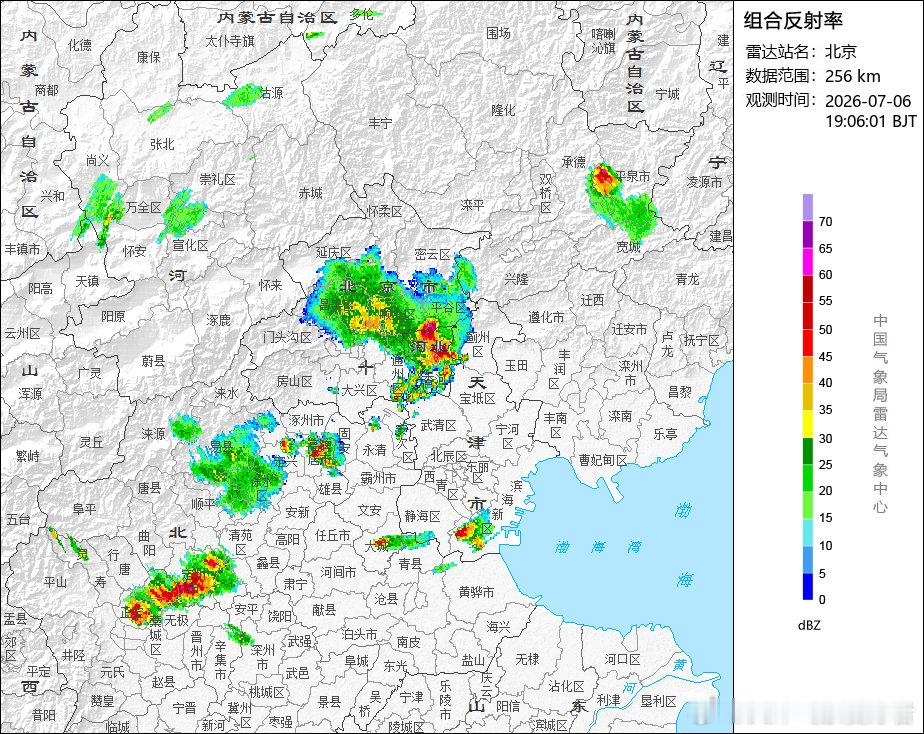Click the 遵化市 map label

pos(546,318)
